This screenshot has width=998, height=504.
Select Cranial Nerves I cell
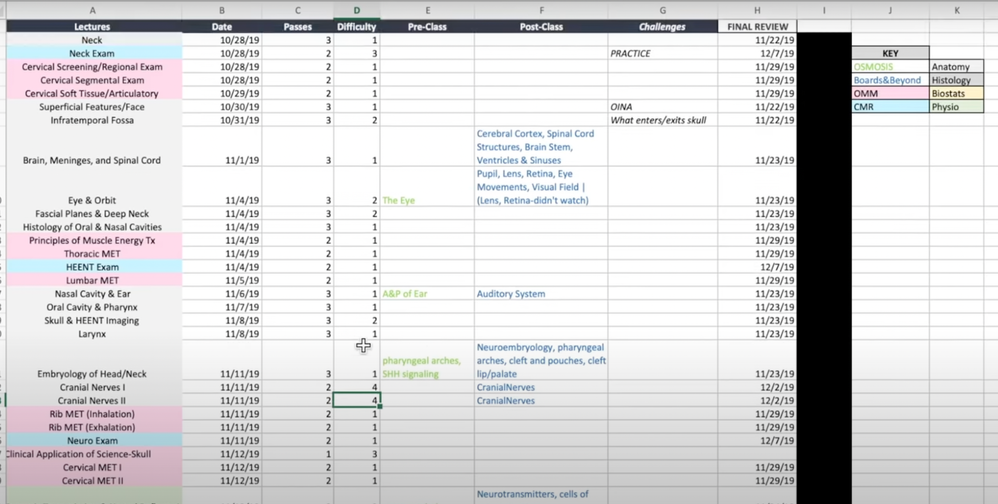[x=93, y=388]
